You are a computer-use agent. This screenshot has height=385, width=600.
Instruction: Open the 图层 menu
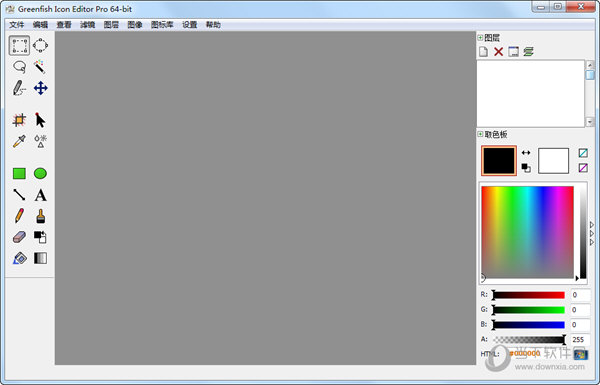click(x=111, y=25)
